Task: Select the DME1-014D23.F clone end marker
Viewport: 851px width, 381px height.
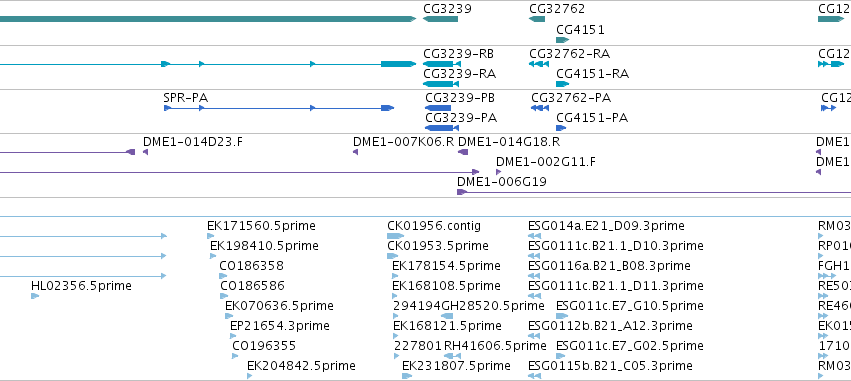Action: [145, 152]
